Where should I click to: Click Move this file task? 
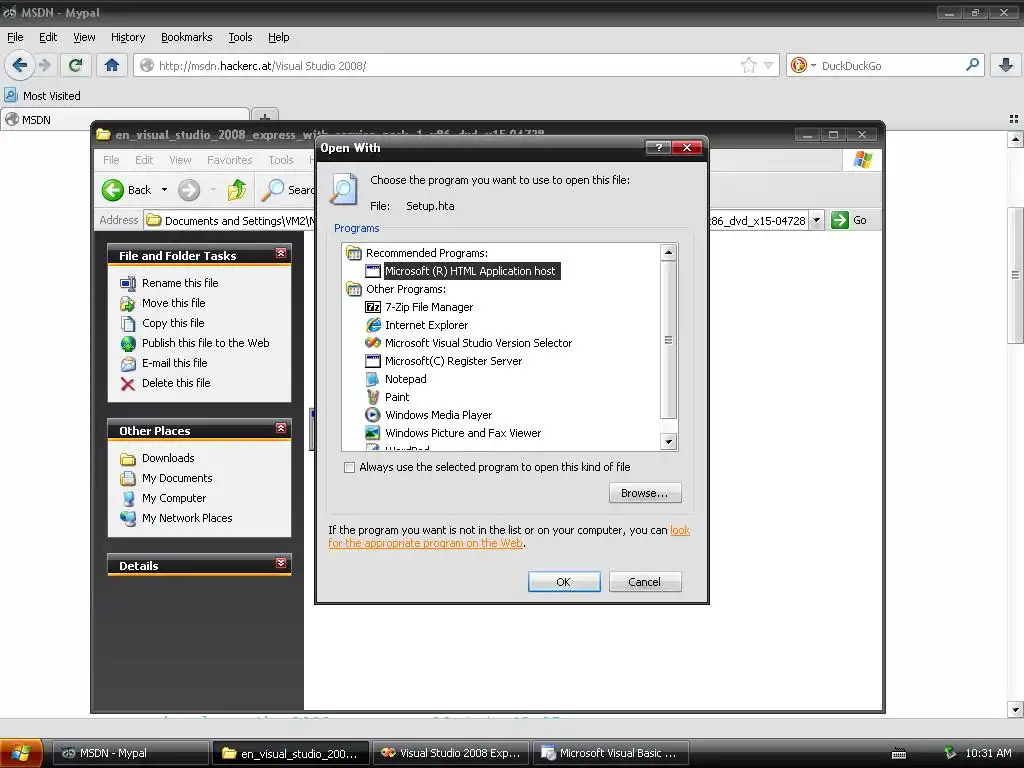pyautogui.click(x=173, y=303)
